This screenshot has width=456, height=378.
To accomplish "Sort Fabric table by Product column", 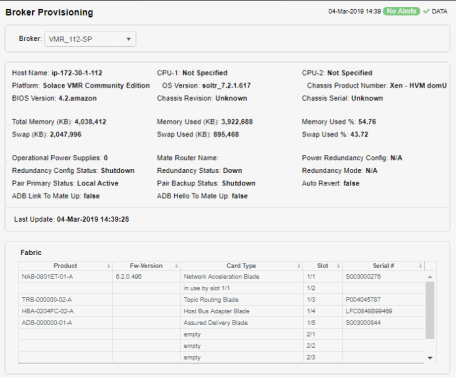I will 65,266.
